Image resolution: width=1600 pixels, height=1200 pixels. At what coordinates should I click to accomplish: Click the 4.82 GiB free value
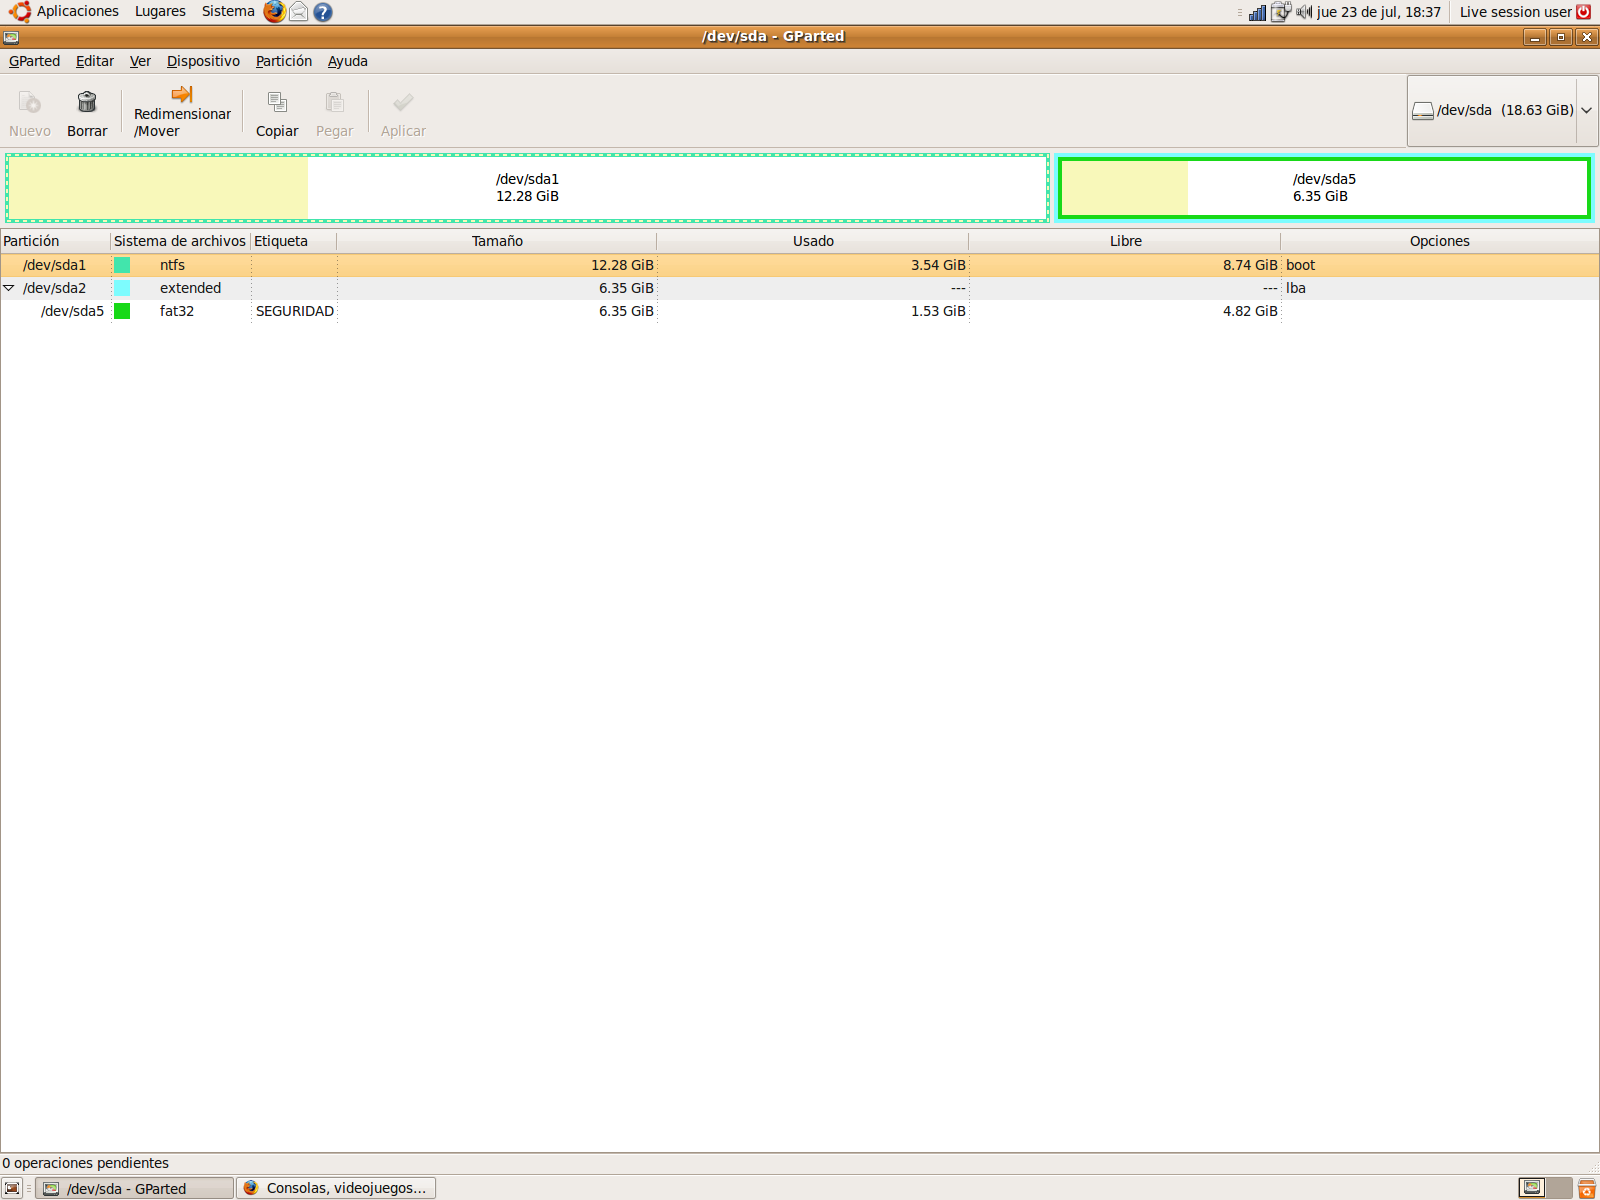click(1250, 311)
